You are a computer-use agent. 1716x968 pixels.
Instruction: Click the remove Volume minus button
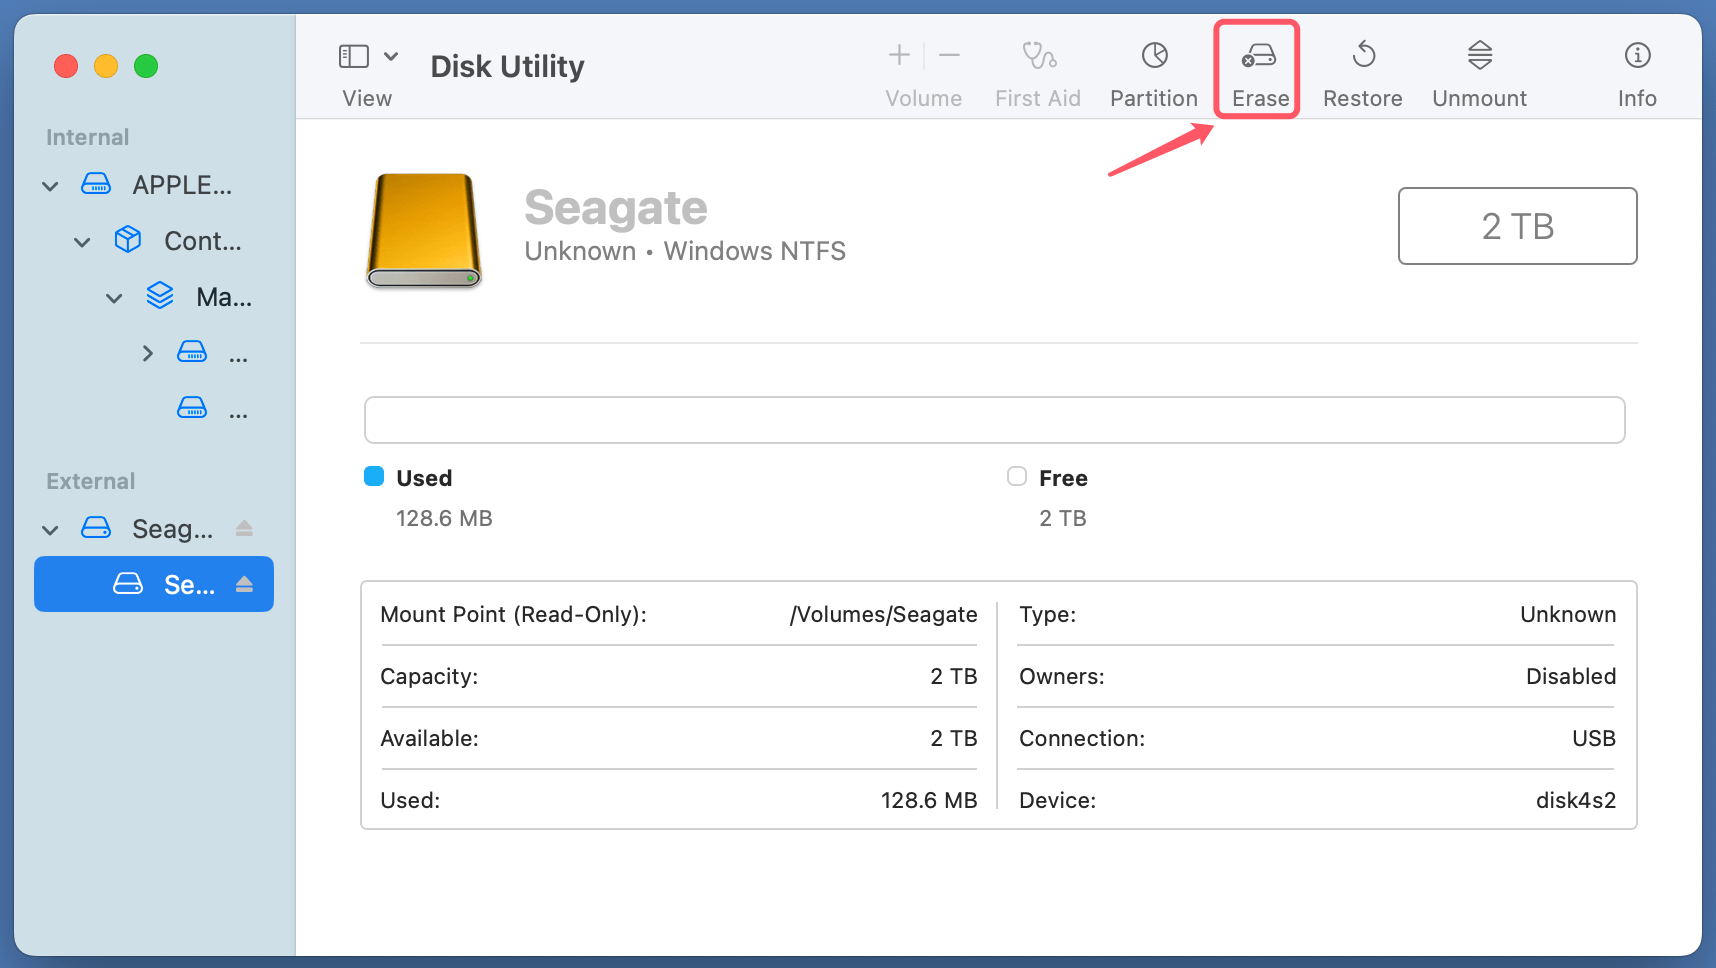948,55
